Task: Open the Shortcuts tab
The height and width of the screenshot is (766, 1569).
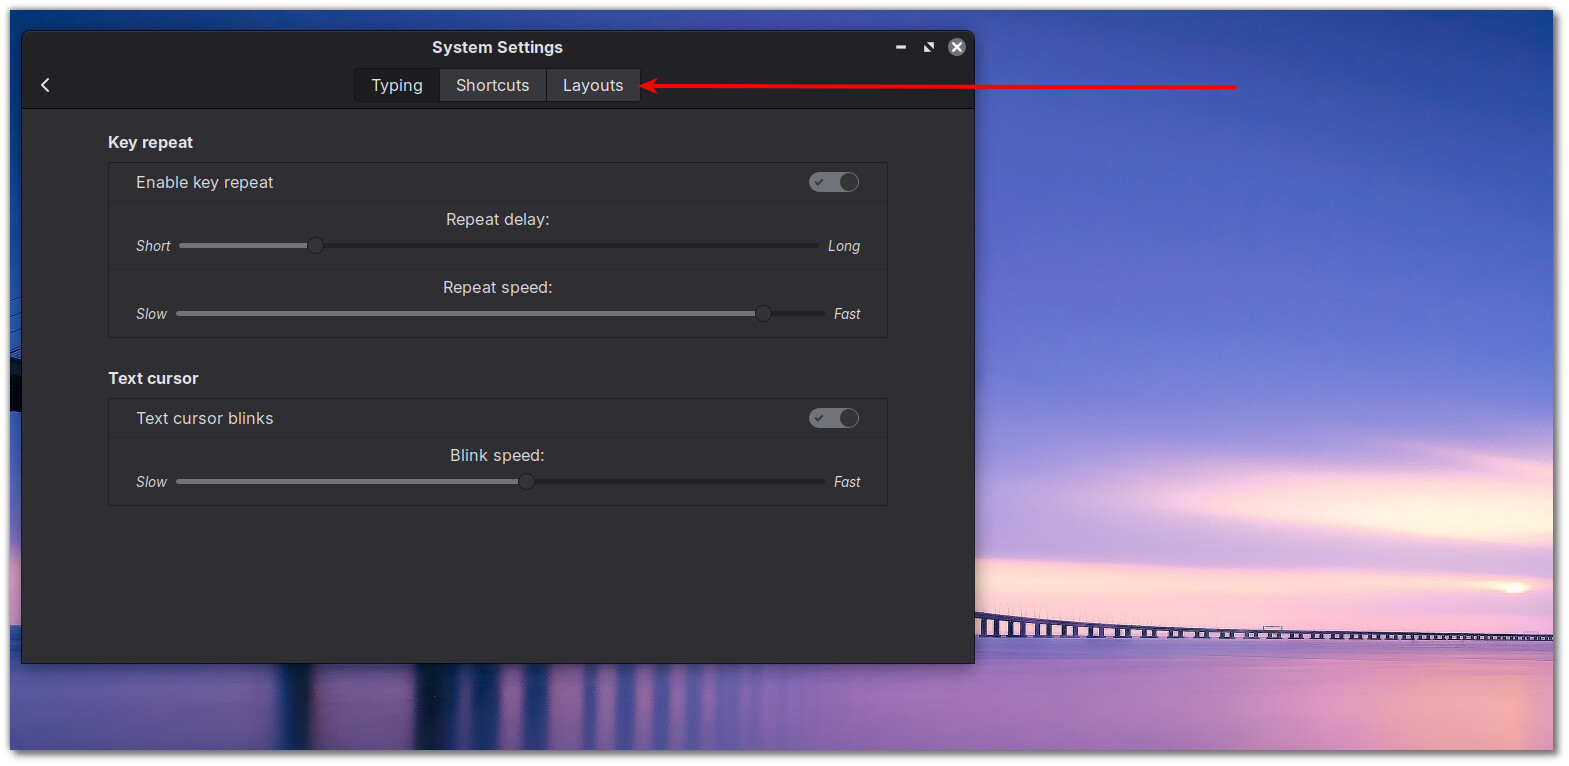Action: [x=492, y=86]
